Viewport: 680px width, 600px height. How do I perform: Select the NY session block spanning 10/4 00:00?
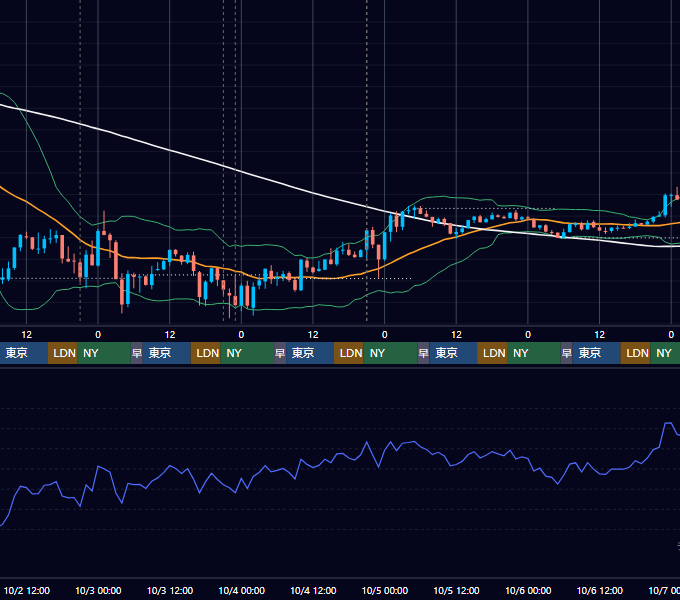pos(247,353)
